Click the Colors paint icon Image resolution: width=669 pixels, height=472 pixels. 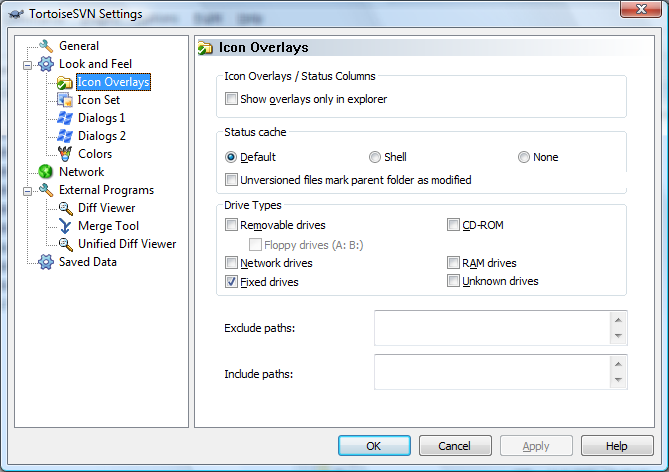65,154
